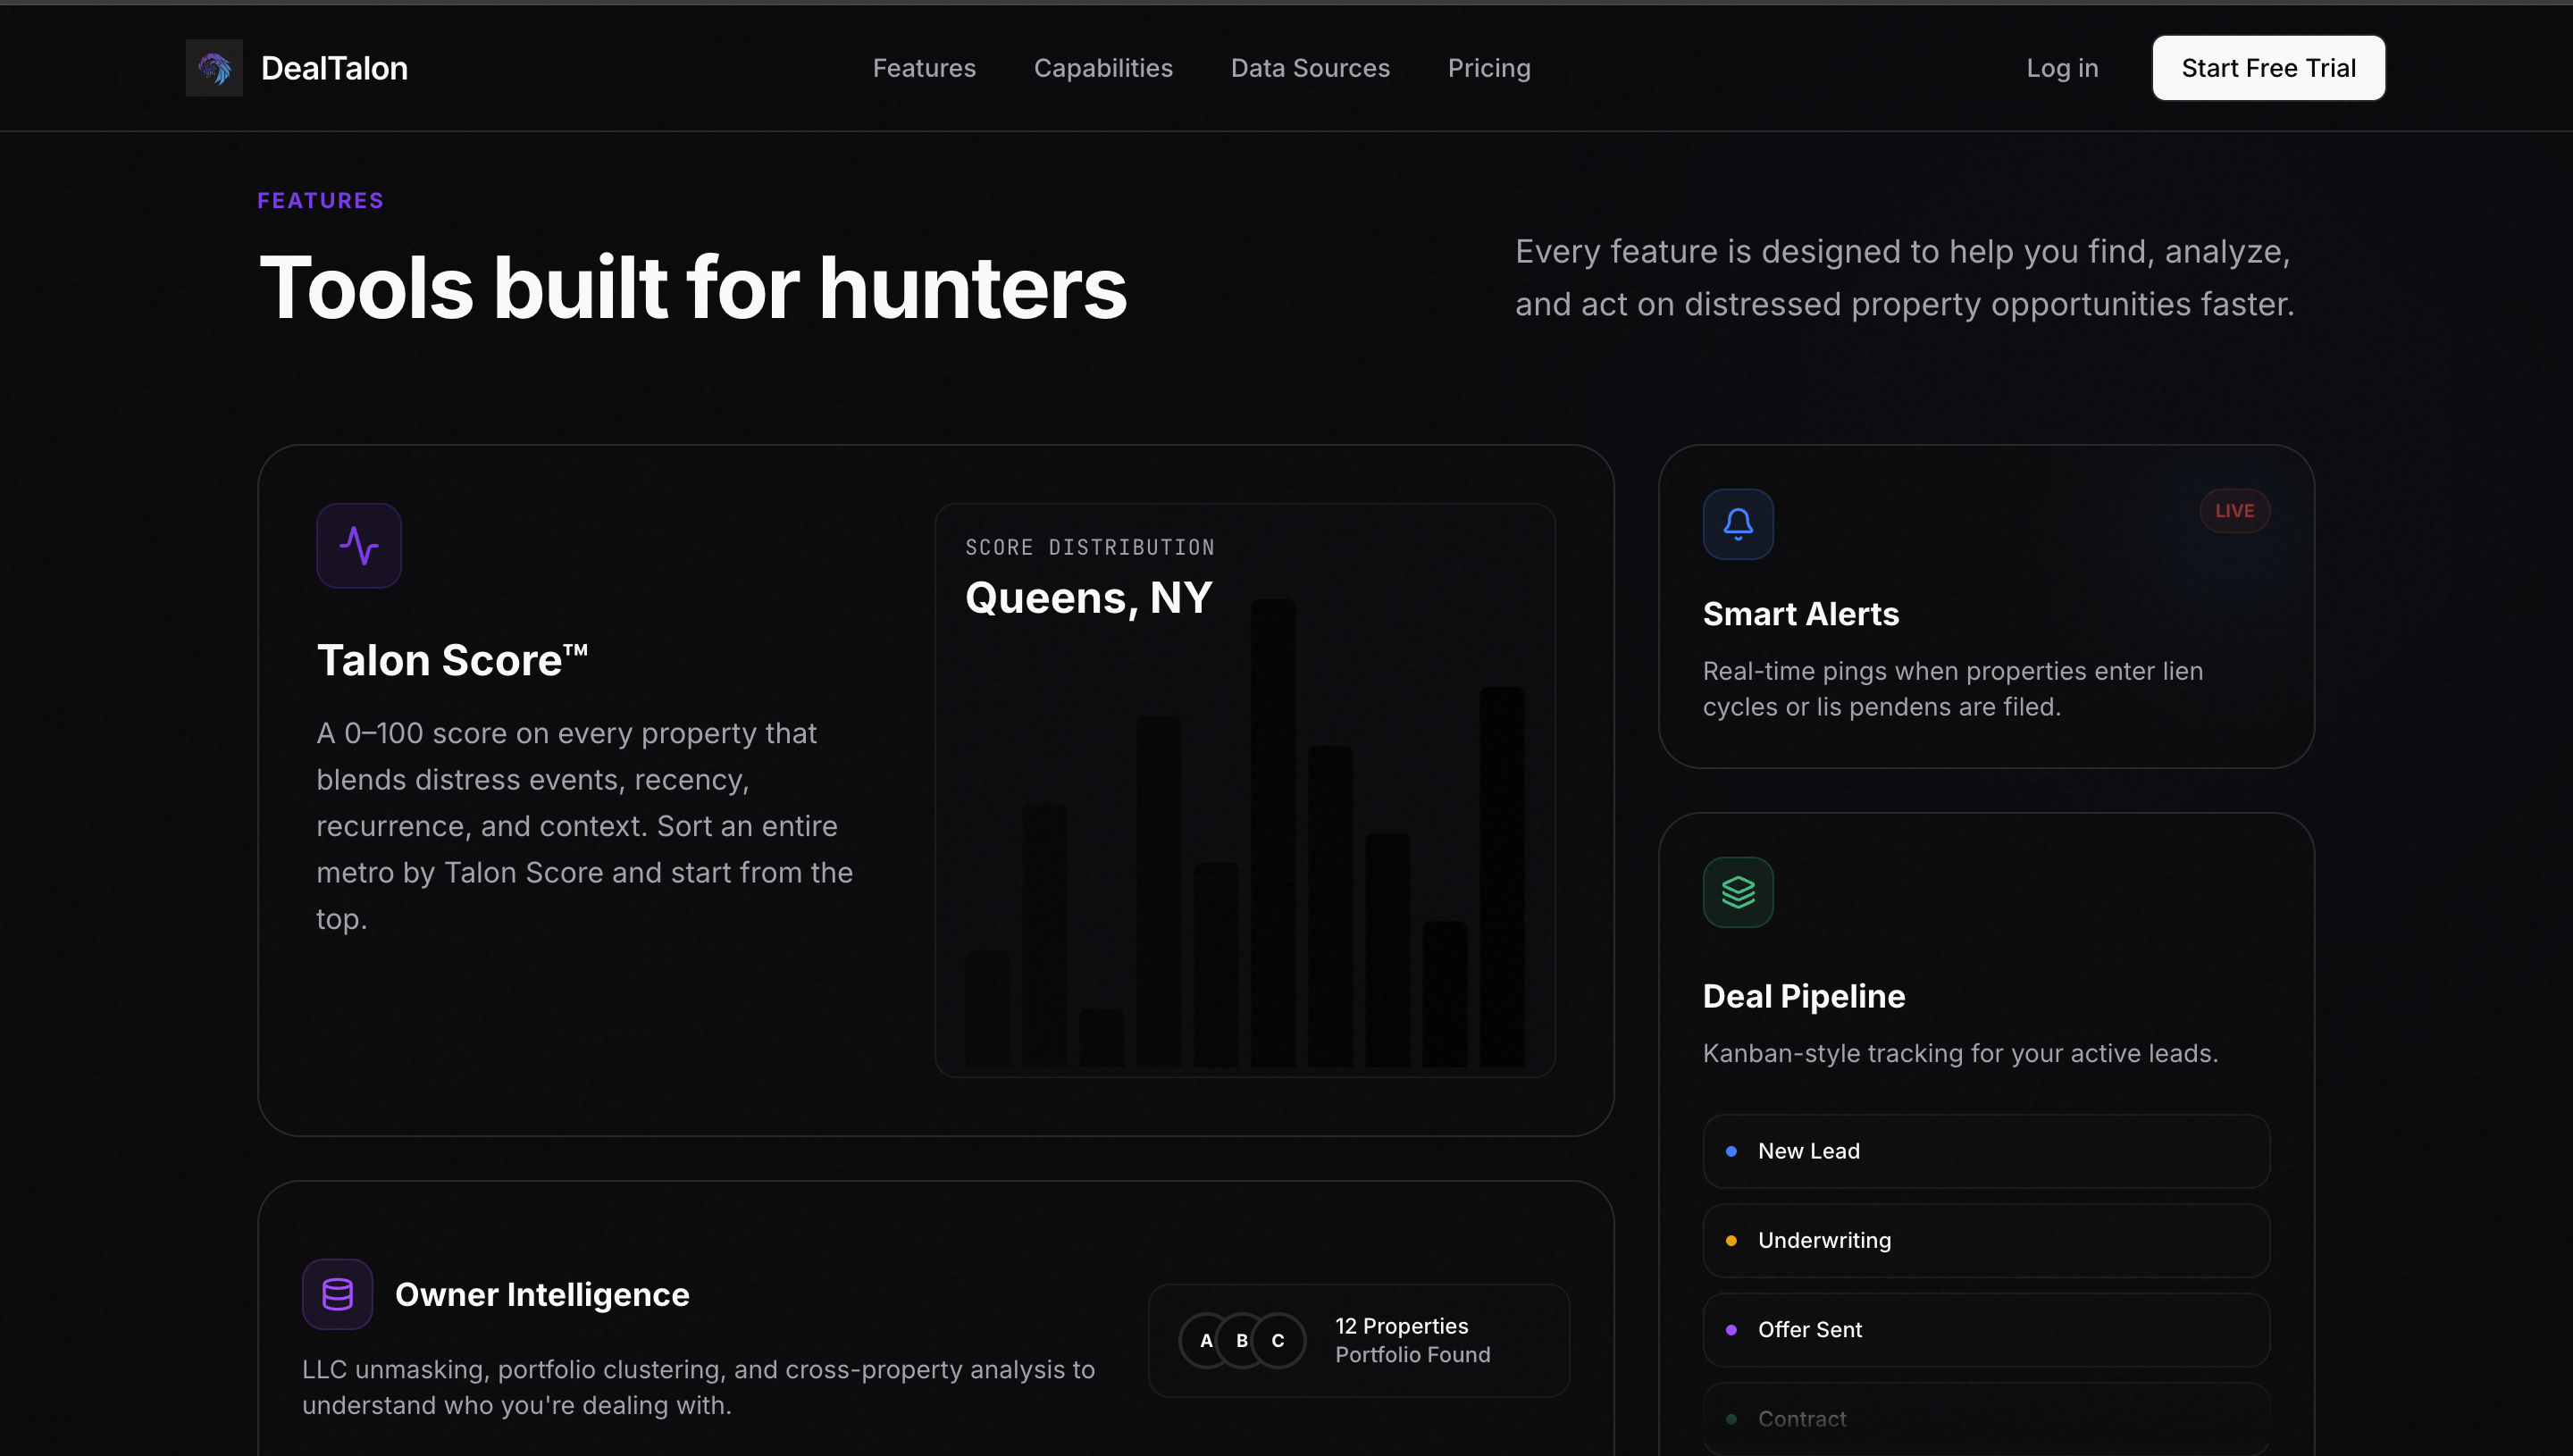Click the Talon Score pulse icon
Viewport: 2573px width, 1456px height.
coord(359,546)
